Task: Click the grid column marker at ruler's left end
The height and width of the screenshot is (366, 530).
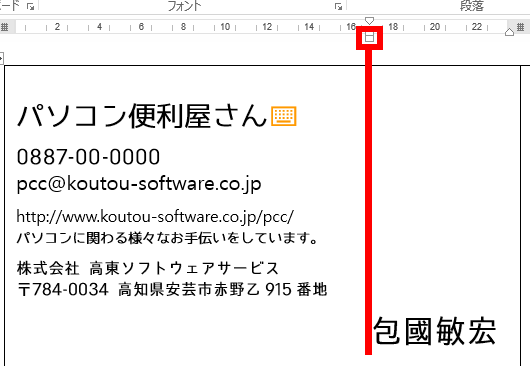Action: tap(4, 27)
